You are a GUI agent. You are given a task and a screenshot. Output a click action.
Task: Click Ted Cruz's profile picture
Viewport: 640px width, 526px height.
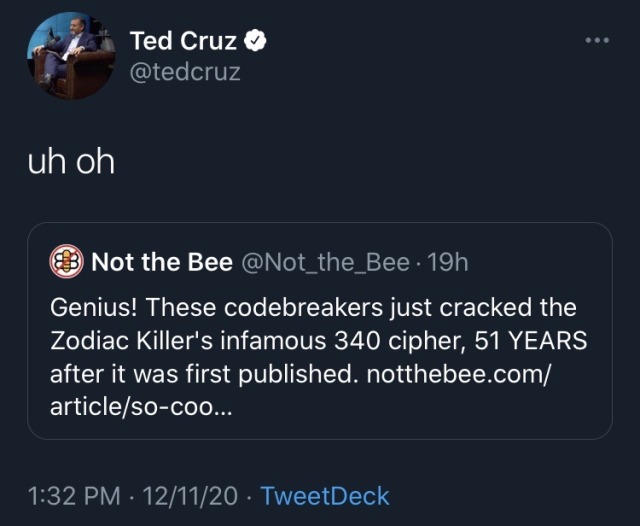(71, 57)
